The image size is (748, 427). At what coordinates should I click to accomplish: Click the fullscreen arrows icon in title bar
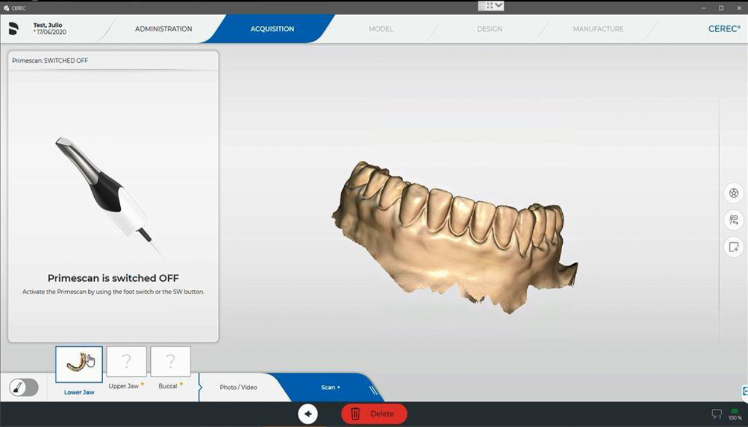coord(489,6)
